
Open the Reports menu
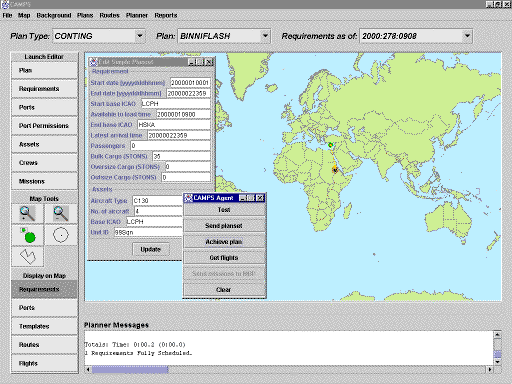click(x=166, y=15)
